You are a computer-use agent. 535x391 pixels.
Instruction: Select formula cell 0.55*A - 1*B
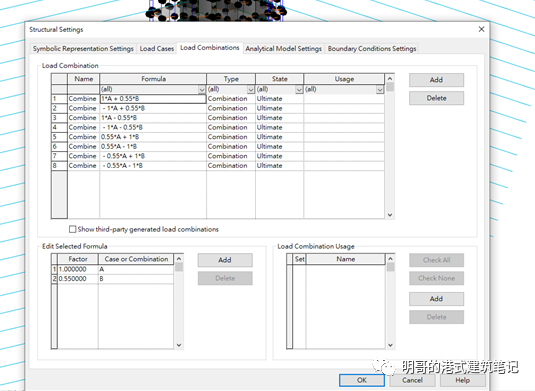click(153, 146)
